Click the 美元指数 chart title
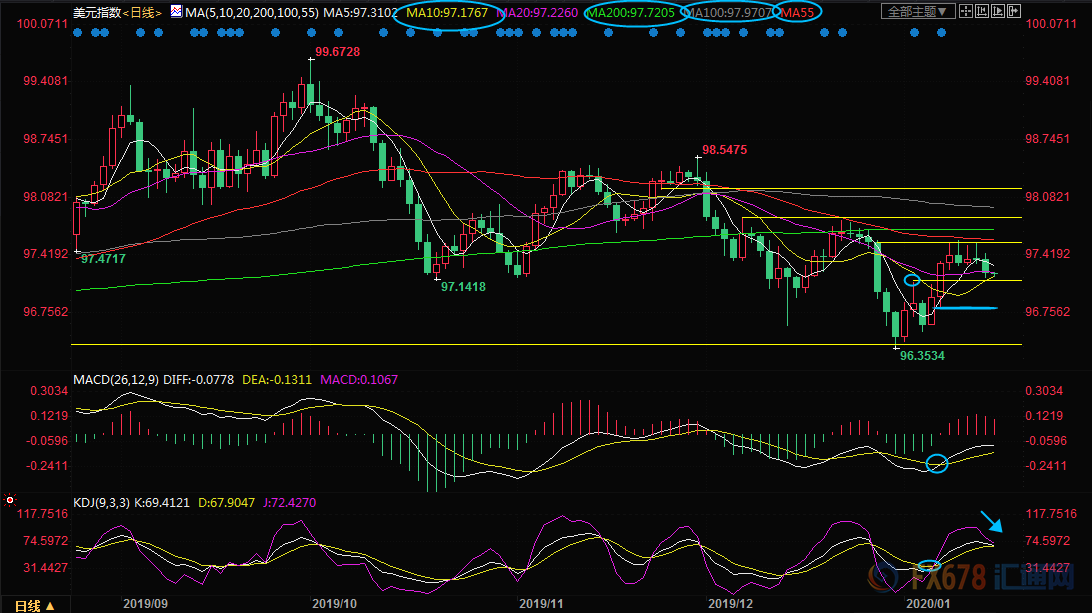This screenshot has height=613, width=1092. click(97, 12)
